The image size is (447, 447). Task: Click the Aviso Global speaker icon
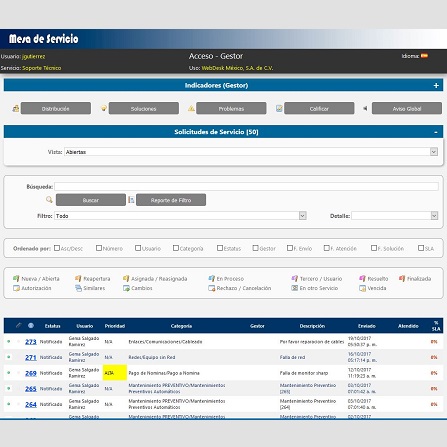click(x=365, y=108)
